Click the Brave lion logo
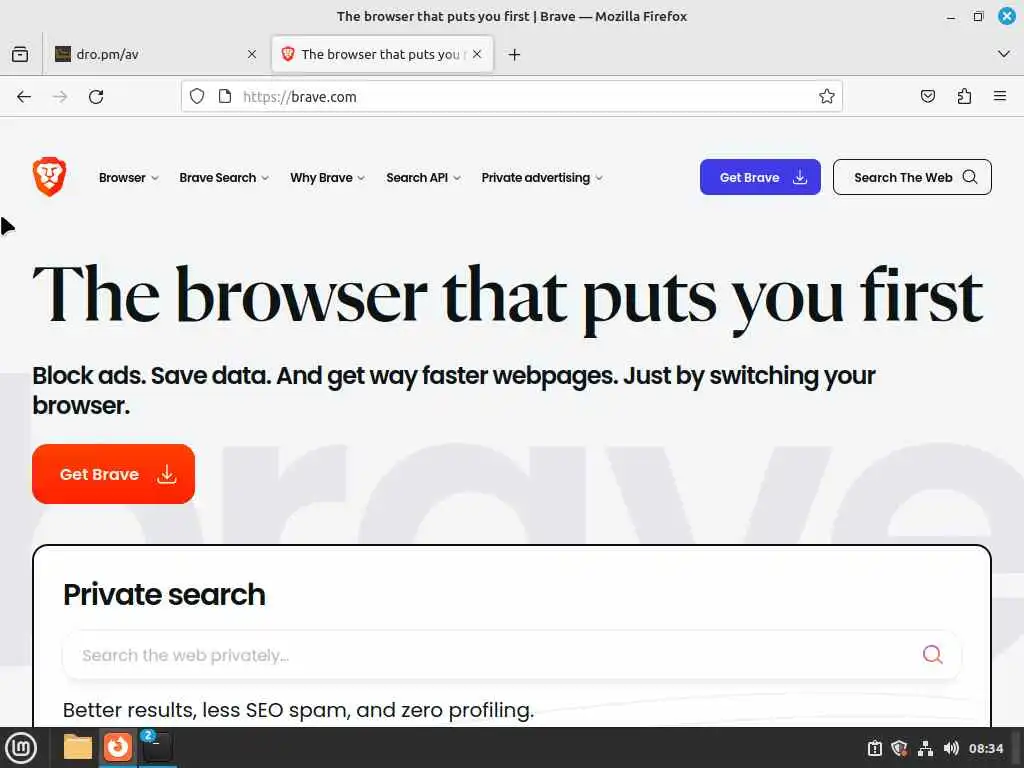 pyautogui.click(x=49, y=176)
